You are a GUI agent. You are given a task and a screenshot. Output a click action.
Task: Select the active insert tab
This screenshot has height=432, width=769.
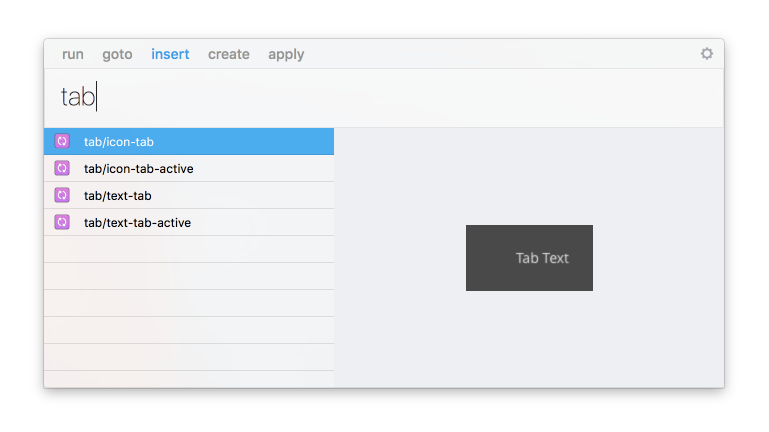pos(170,54)
